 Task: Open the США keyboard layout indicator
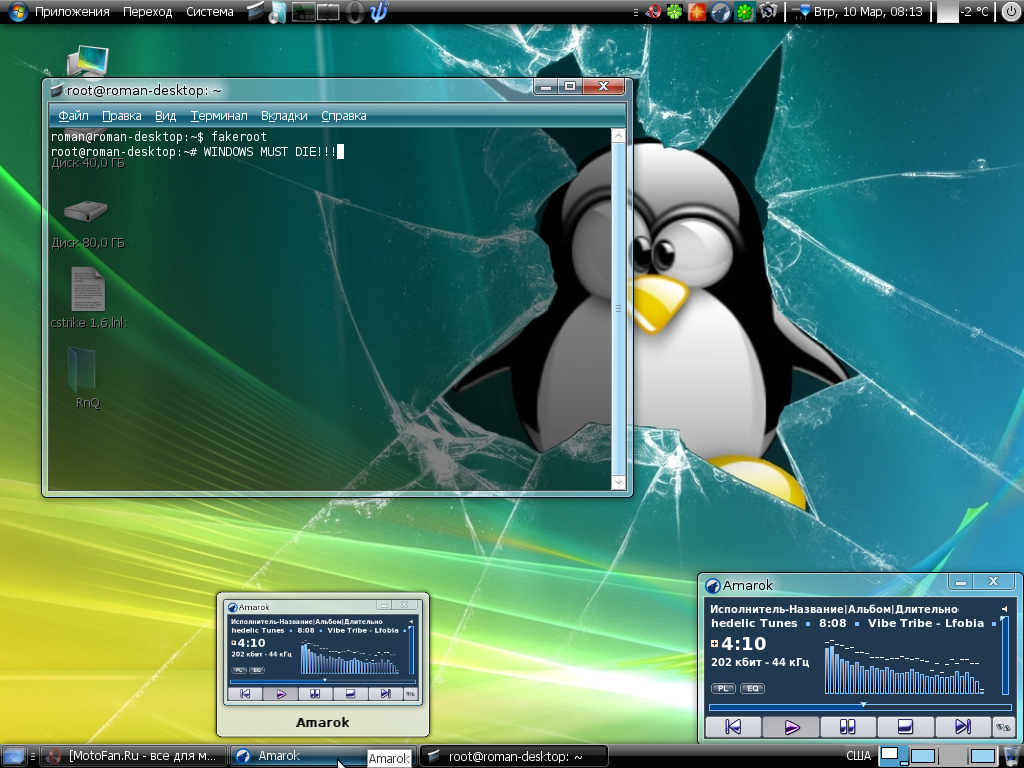click(x=858, y=756)
